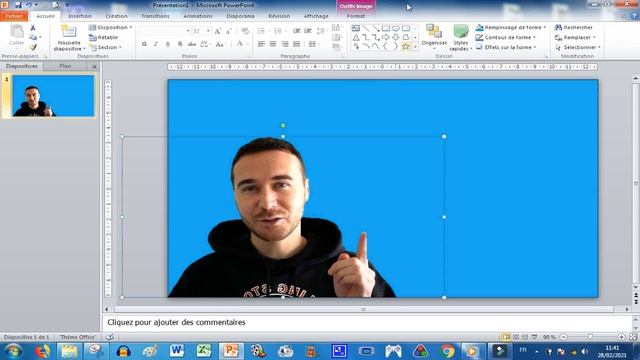Cut selection with the scissors icon
The height and width of the screenshot is (360, 640).
33,28
